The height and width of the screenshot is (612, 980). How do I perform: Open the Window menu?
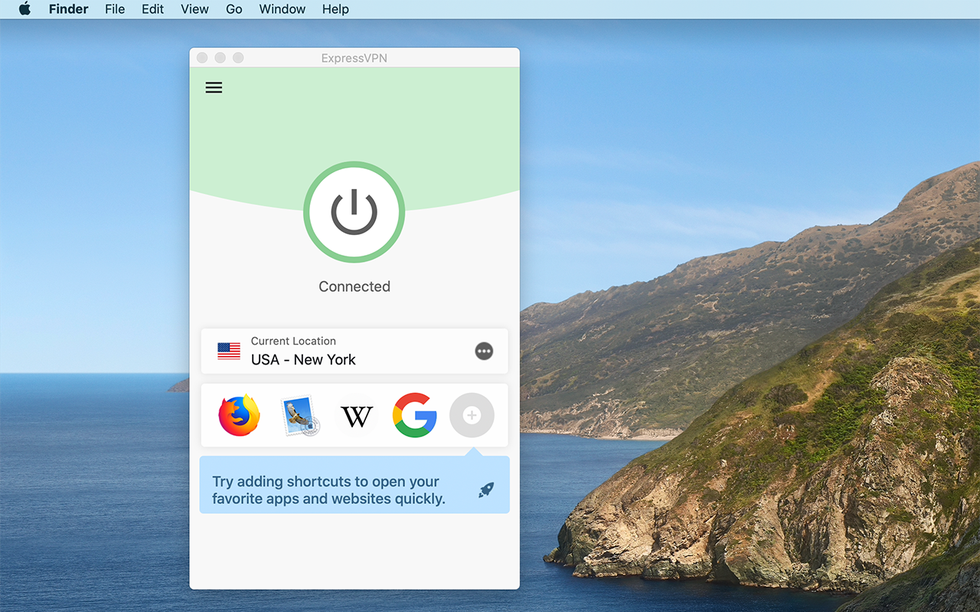pos(281,9)
